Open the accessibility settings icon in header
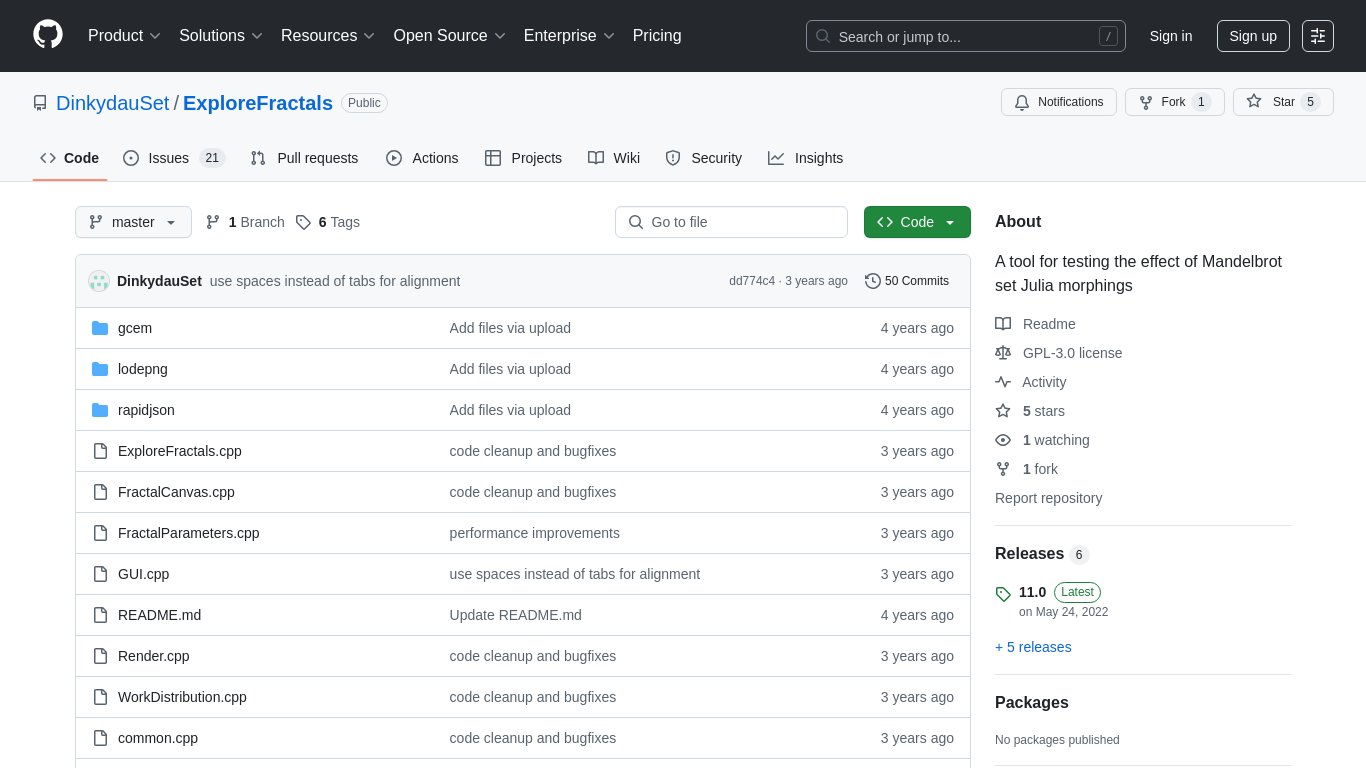This screenshot has width=1366, height=768. tap(1317, 36)
